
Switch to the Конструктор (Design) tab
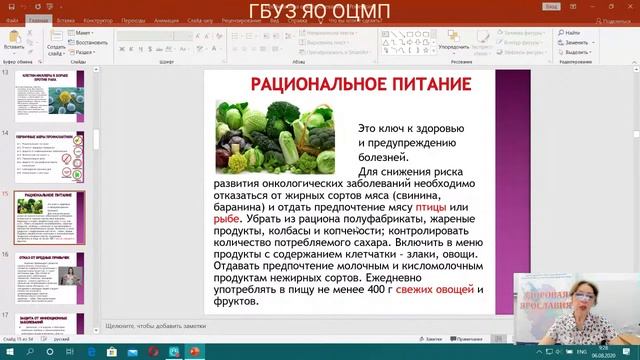tap(98, 20)
